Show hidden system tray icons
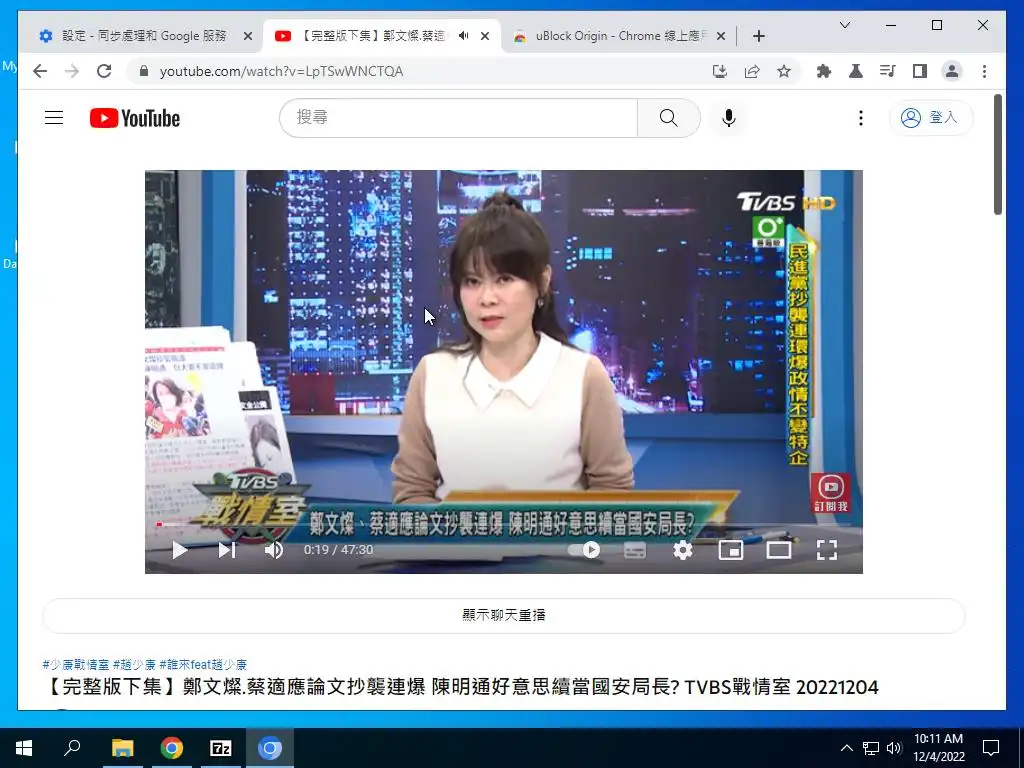Screen dimensions: 1024x768 pyautogui.click(x=846, y=748)
